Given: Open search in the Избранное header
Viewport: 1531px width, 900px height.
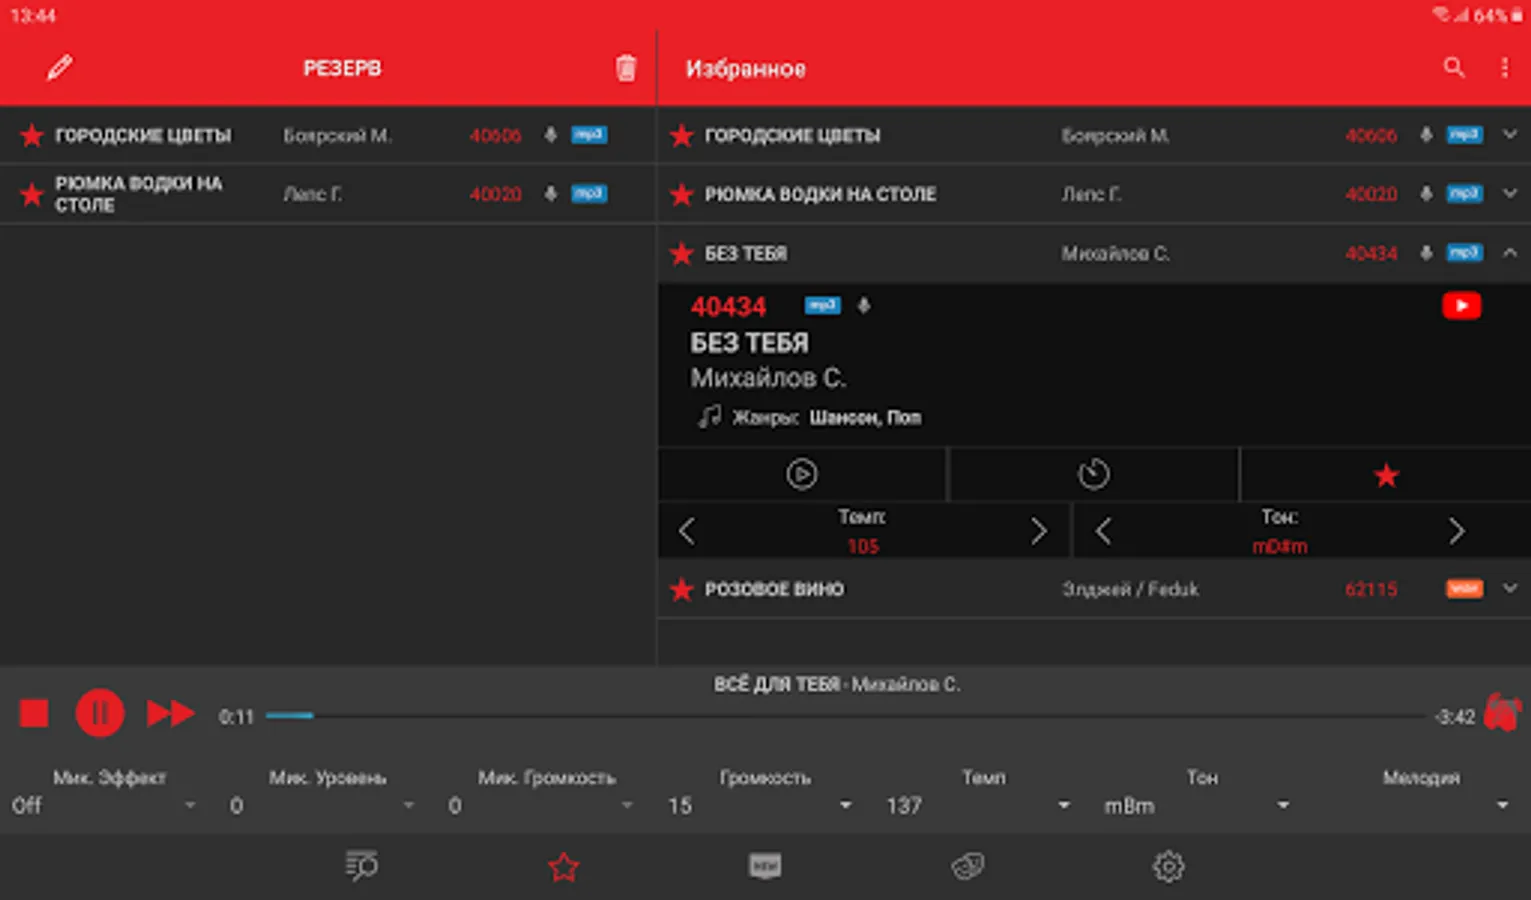Looking at the screenshot, I should coord(1454,68).
